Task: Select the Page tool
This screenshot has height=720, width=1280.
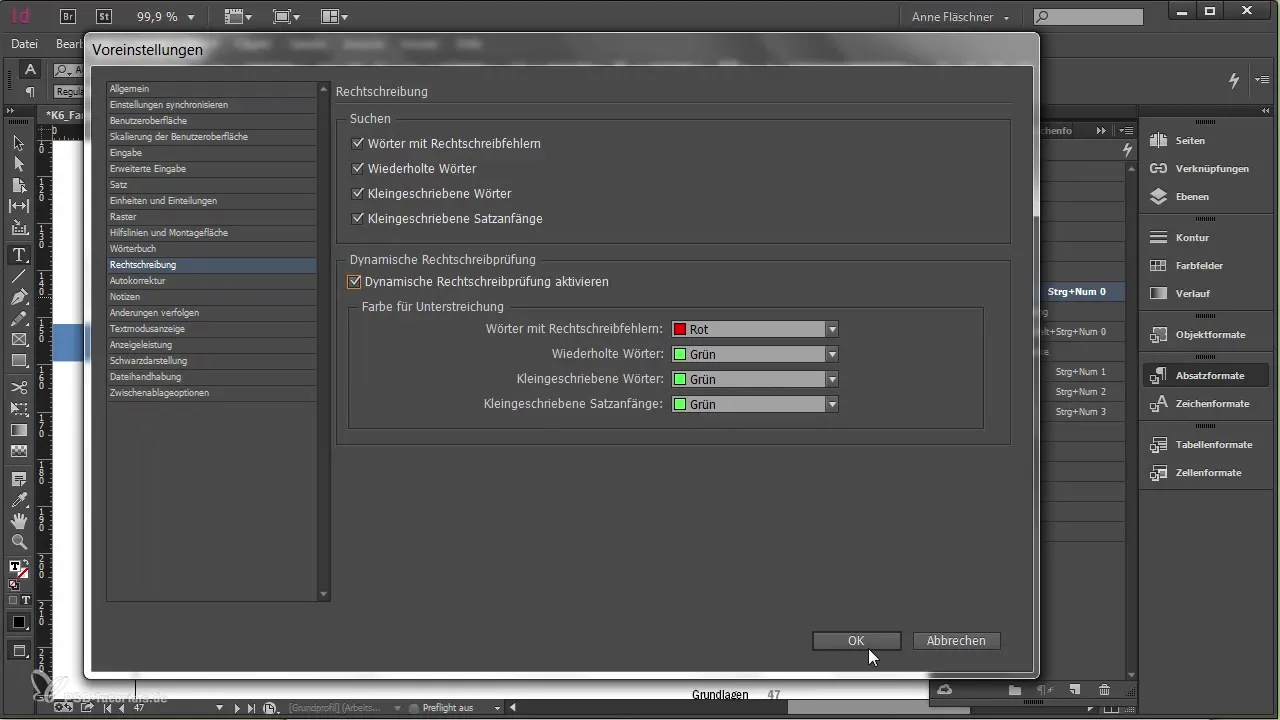Action: [x=18, y=185]
